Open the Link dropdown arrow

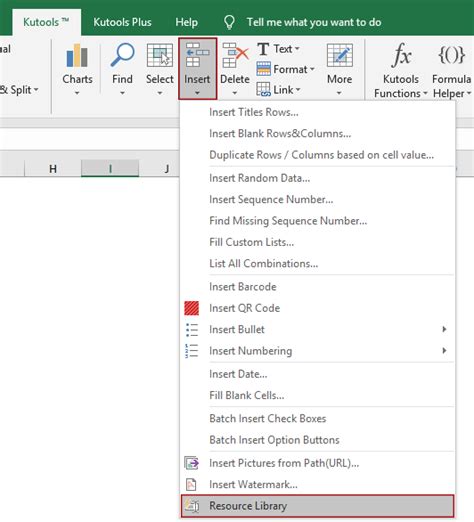[x=298, y=90]
